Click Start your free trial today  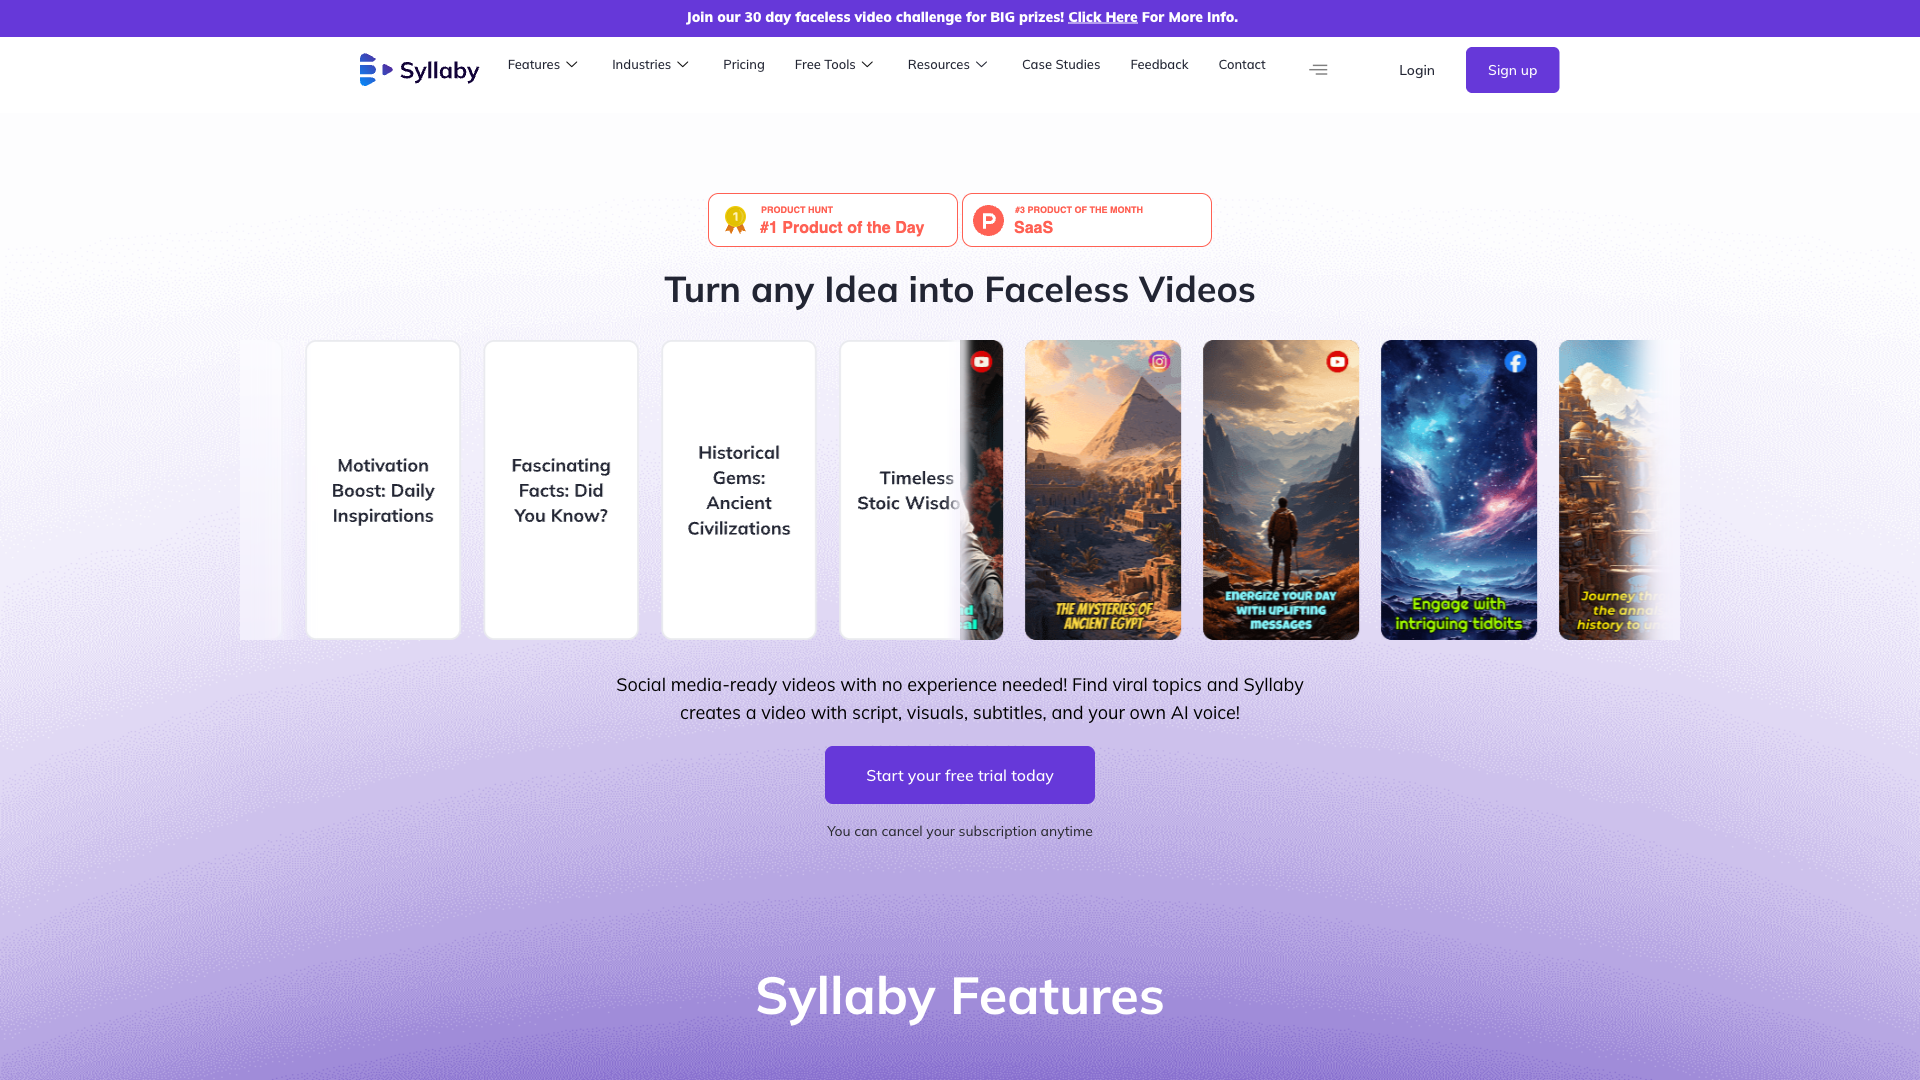960,775
